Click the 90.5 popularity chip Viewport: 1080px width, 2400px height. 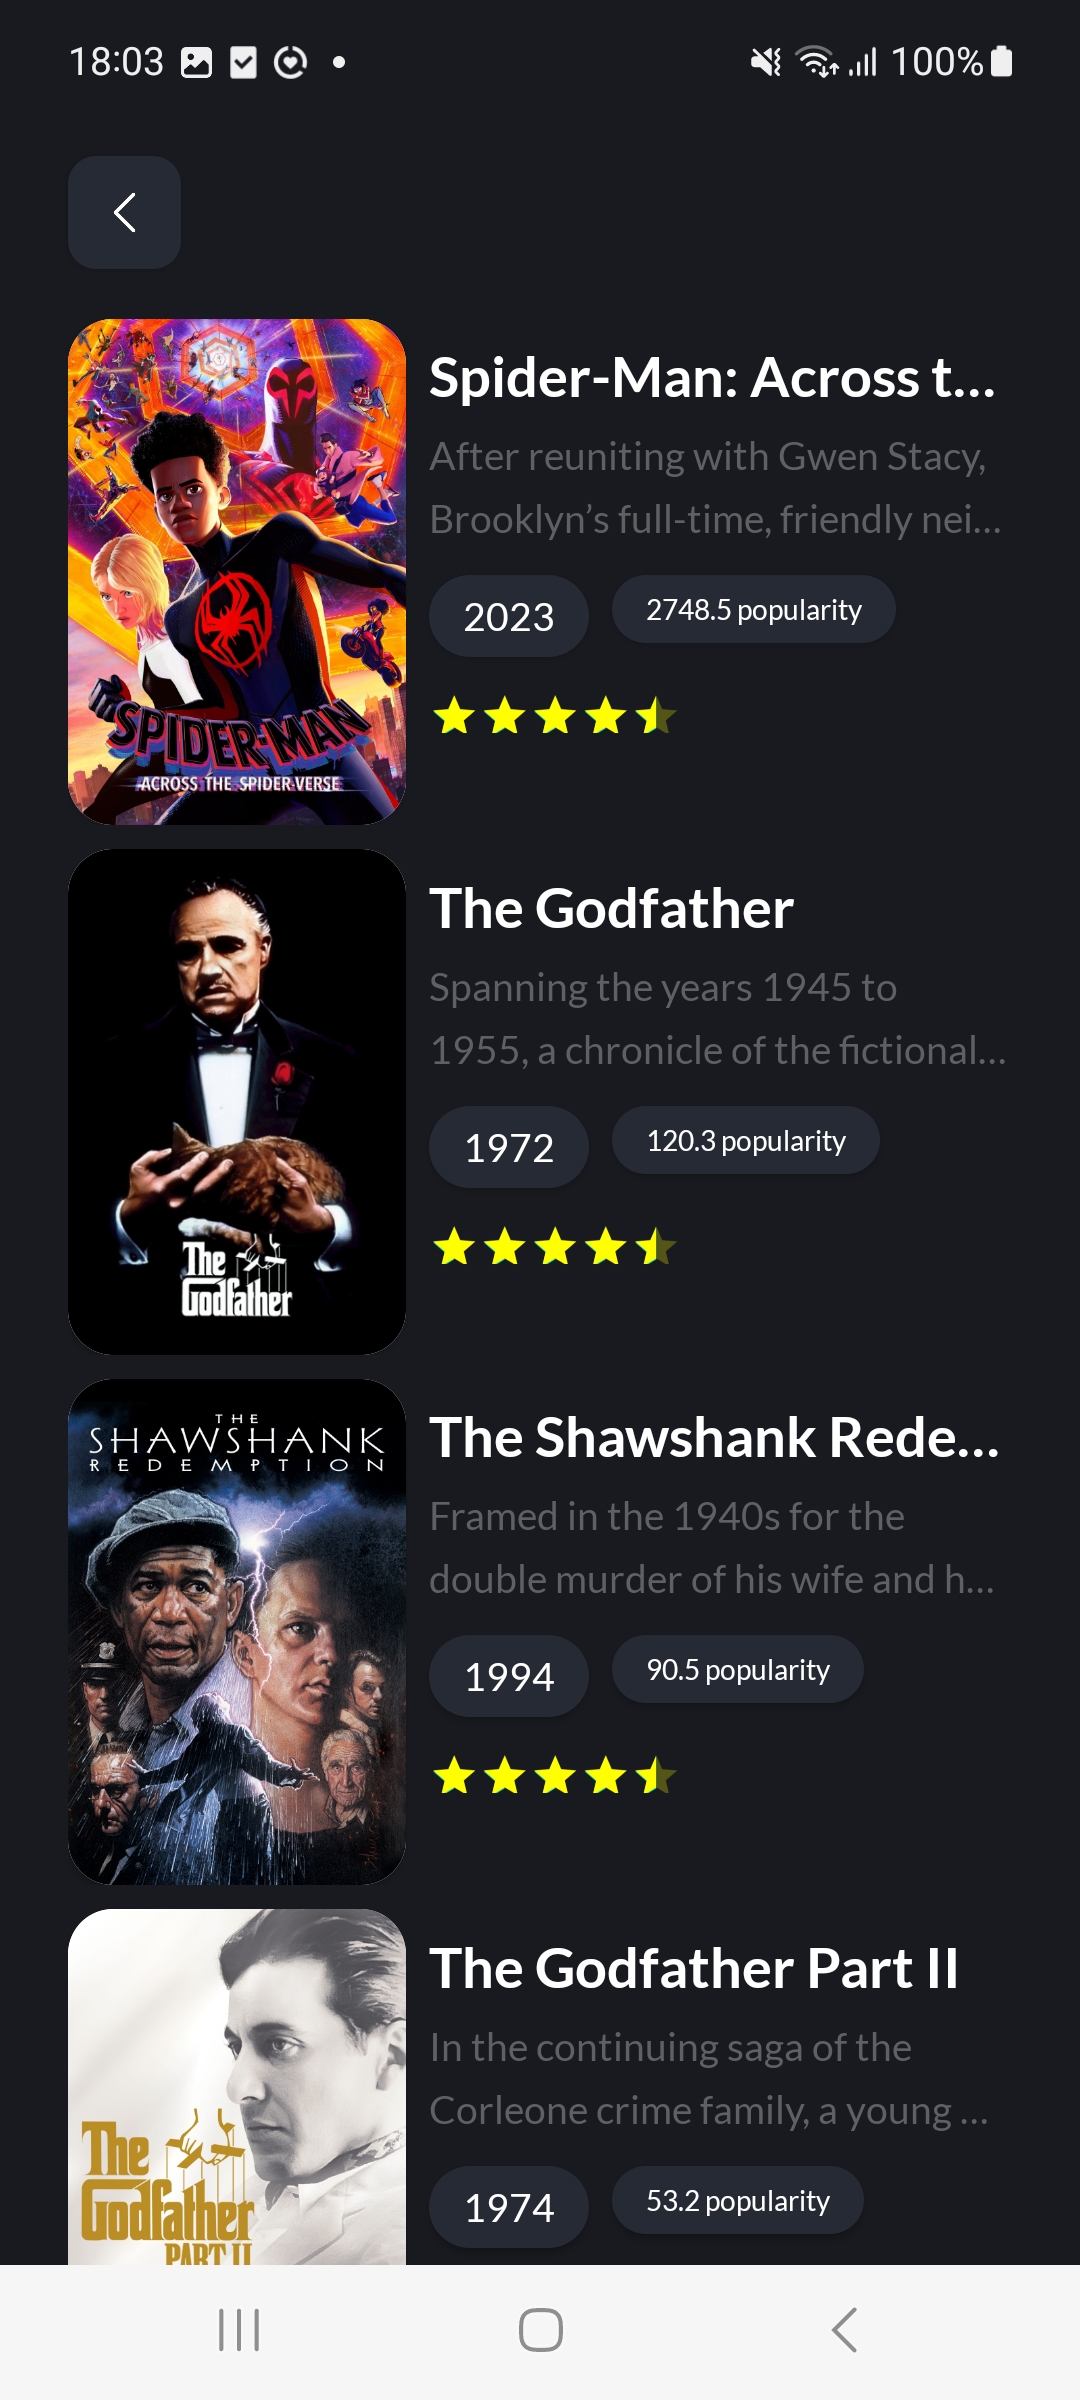pyautogui.click(x=738, y=1669)
